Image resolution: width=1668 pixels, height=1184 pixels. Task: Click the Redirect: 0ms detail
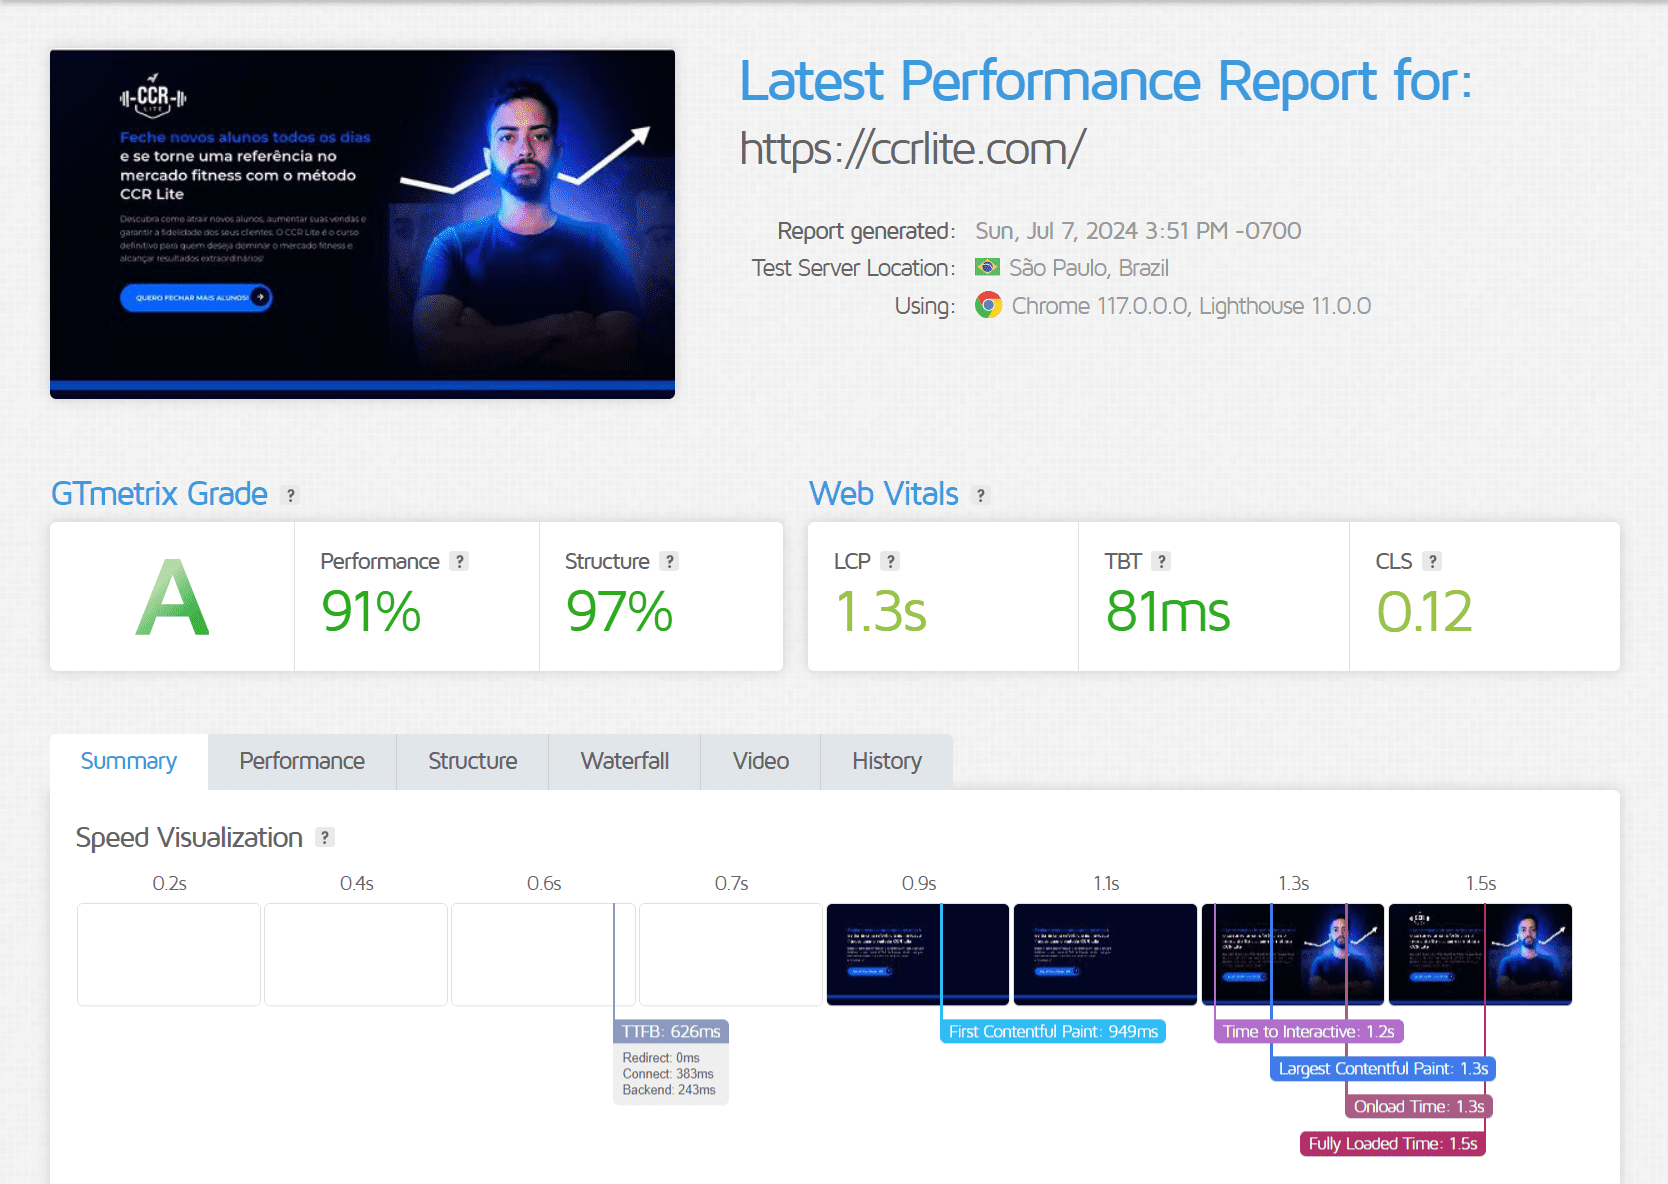661,1058
